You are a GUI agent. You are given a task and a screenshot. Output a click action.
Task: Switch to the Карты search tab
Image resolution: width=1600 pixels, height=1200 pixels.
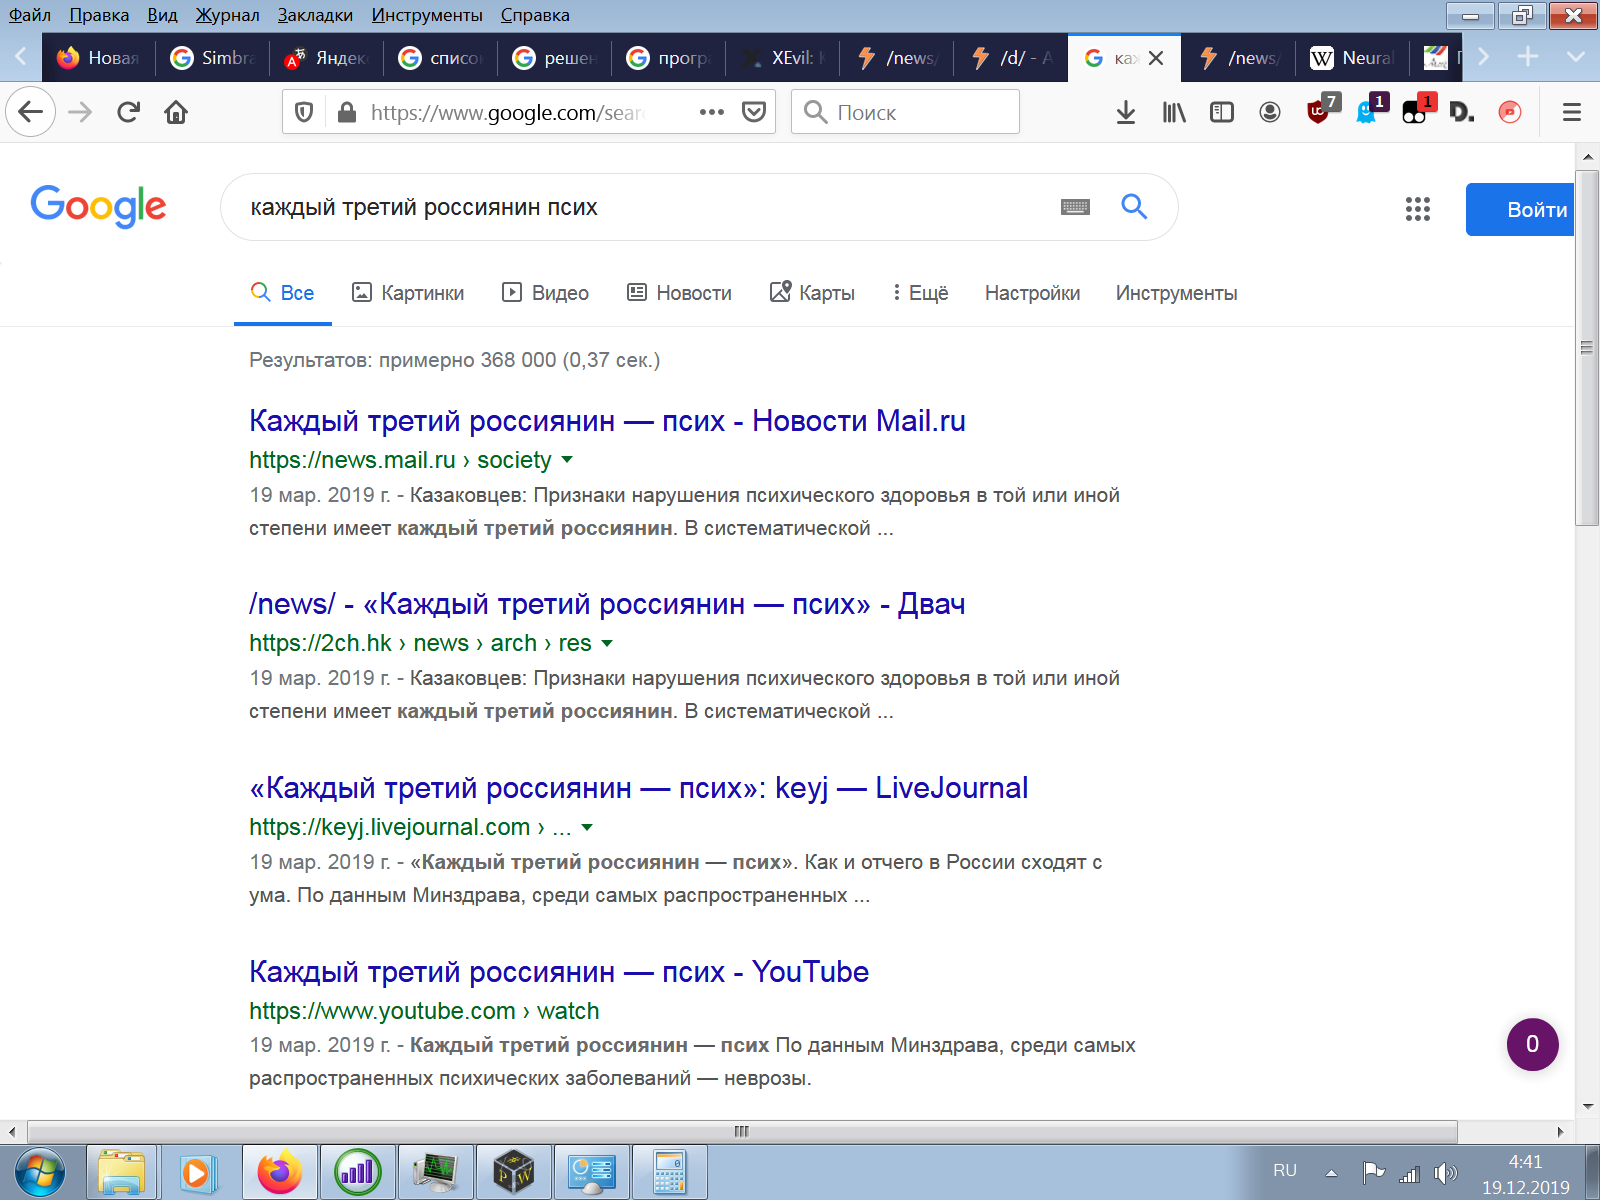(x=812, y=293)
